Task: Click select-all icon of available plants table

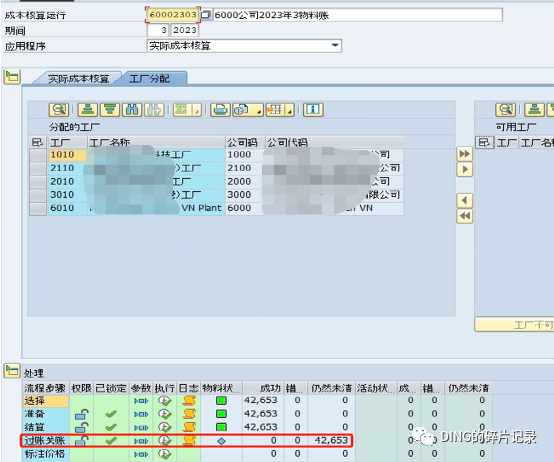Action: [x=484, y=142]
